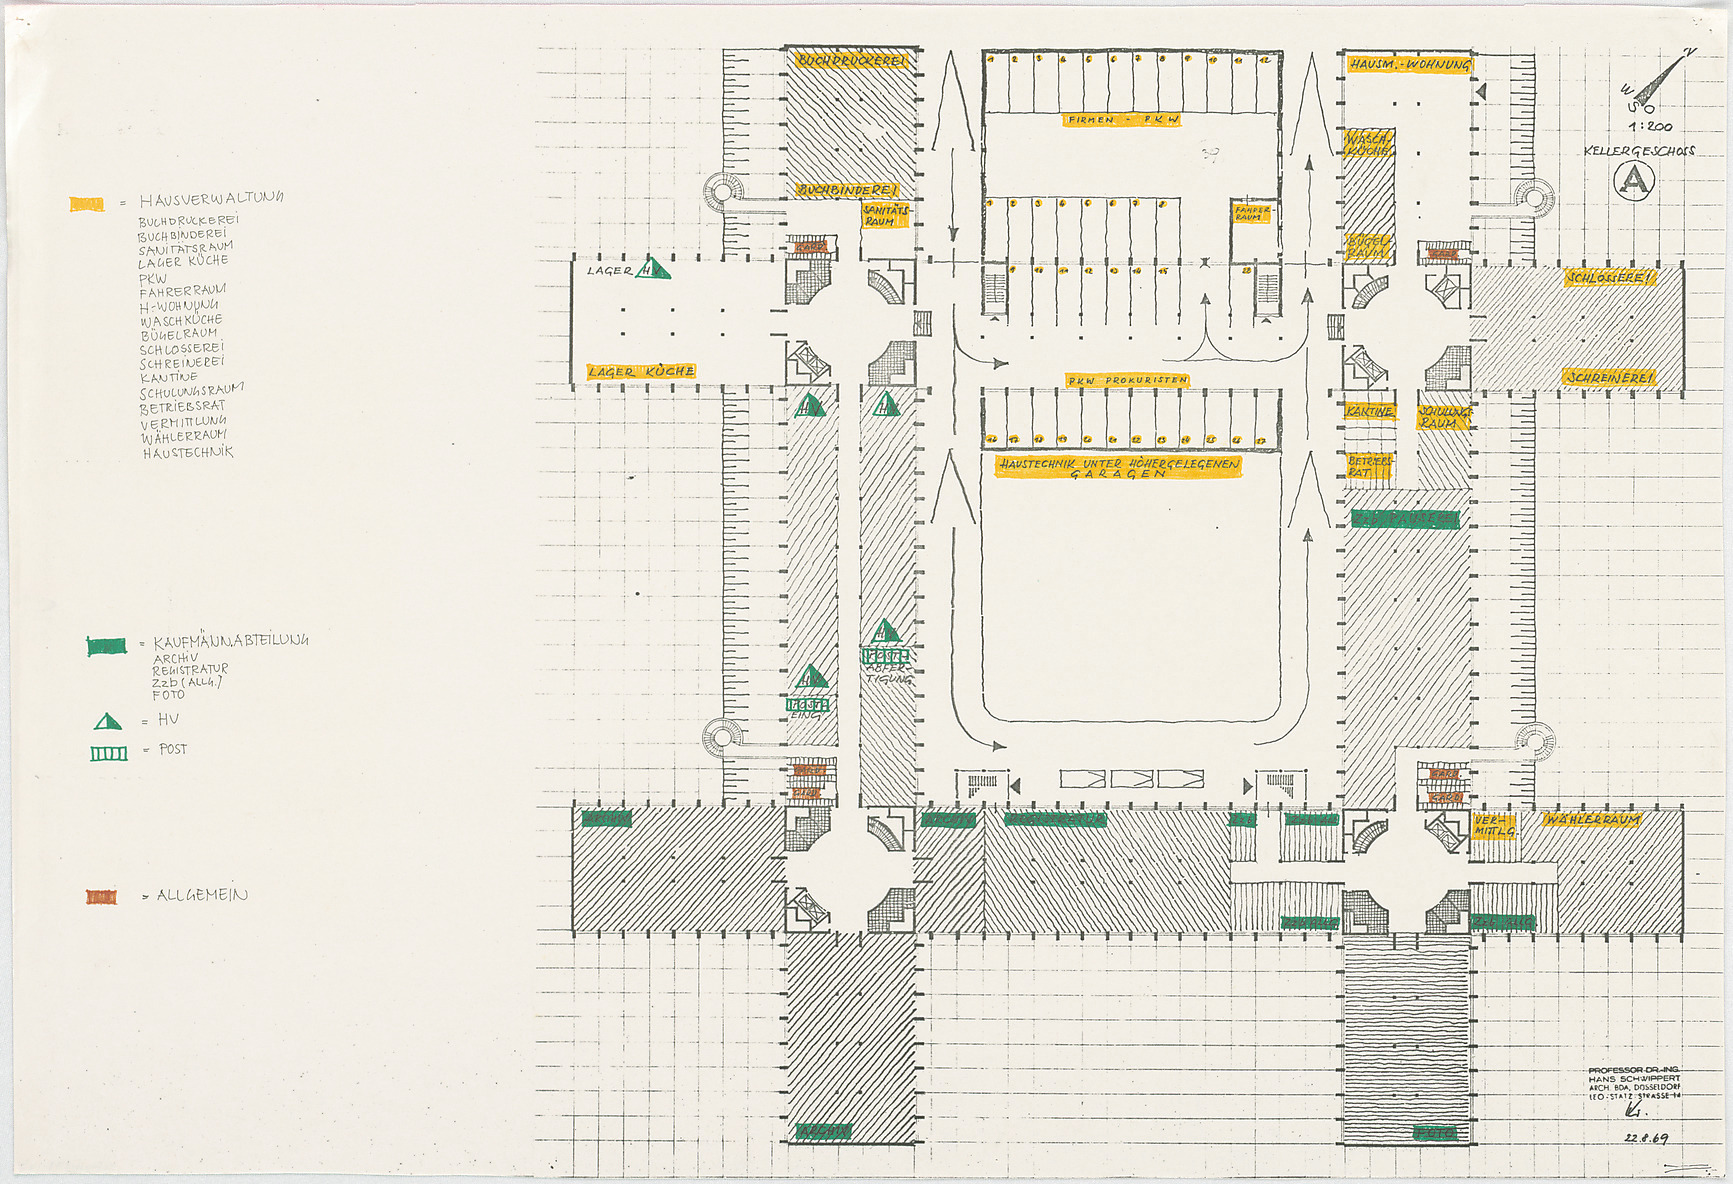Viewport: 1733px width, 1184px height.
Task: Click the green Kaufmänn. Abteilung legend swatch
Action: point(107,646)
